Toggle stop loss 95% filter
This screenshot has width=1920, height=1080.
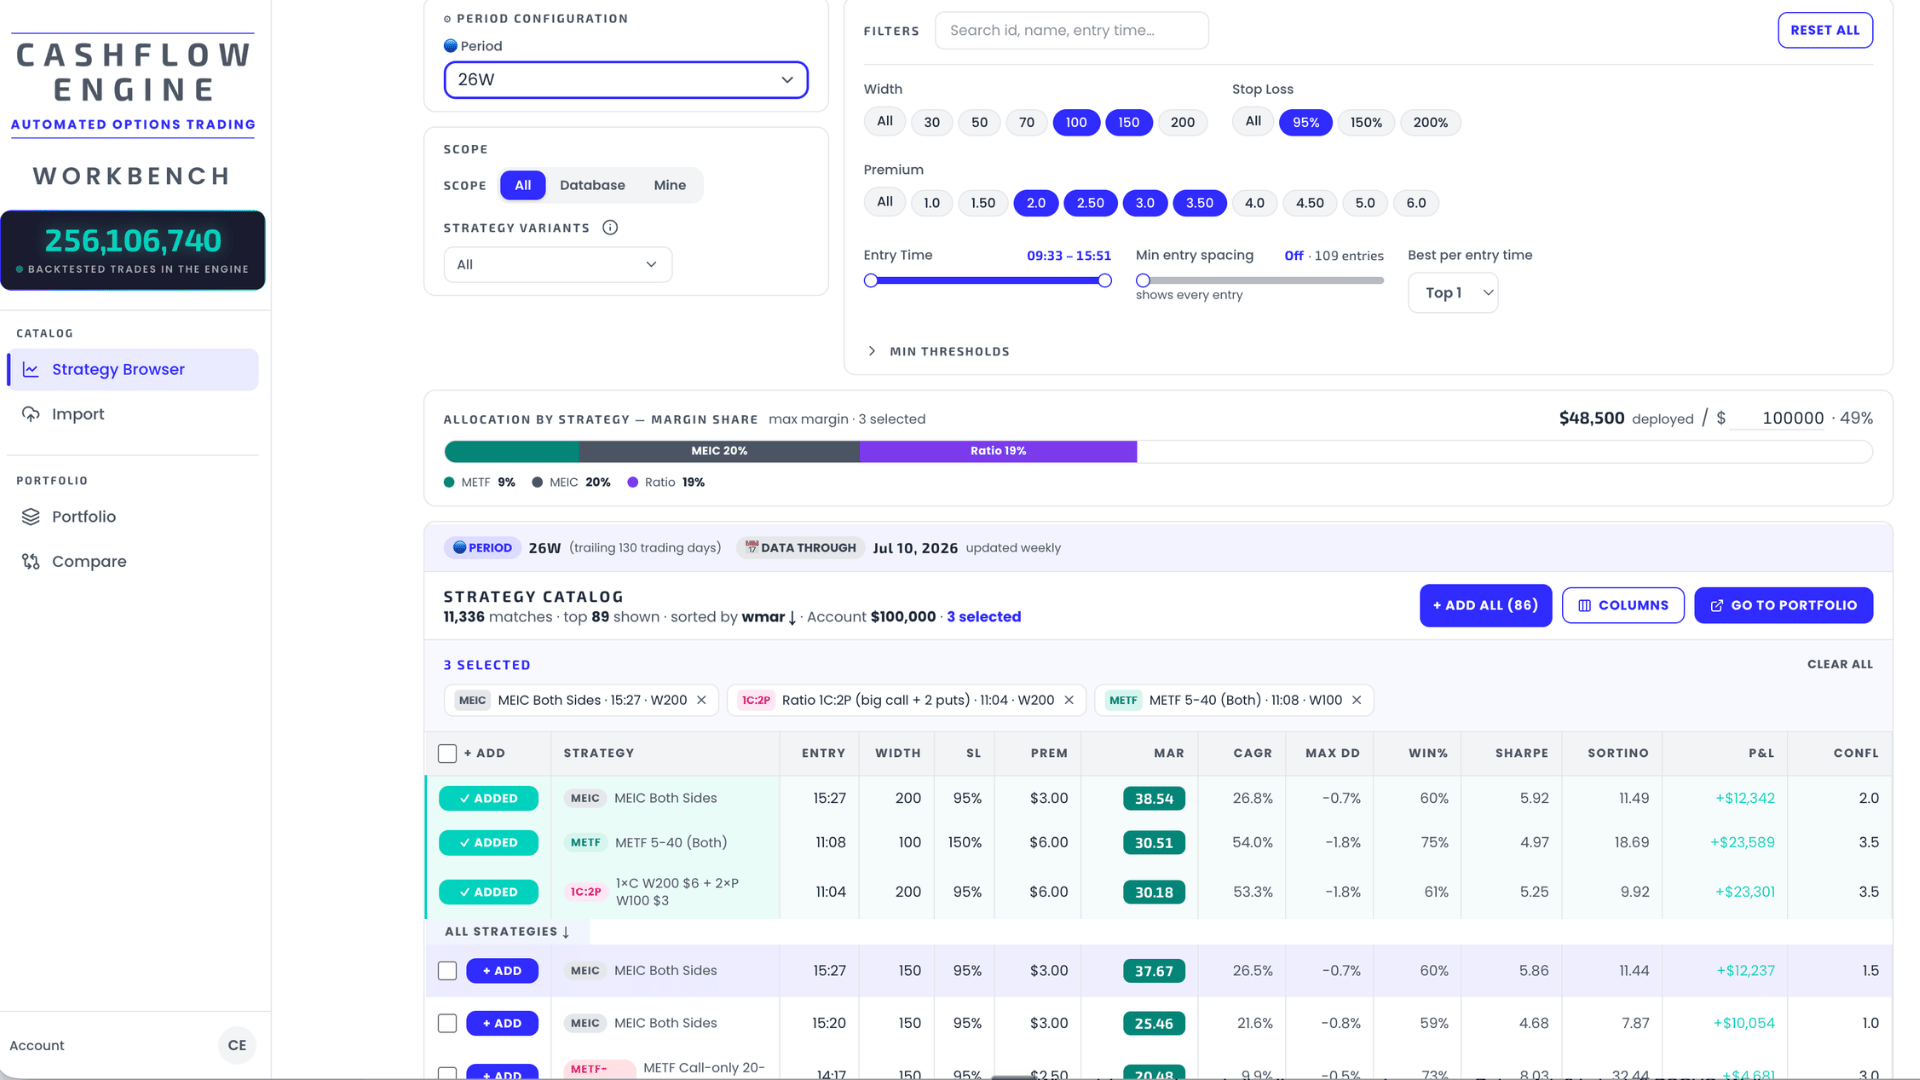pos(1305,122)
